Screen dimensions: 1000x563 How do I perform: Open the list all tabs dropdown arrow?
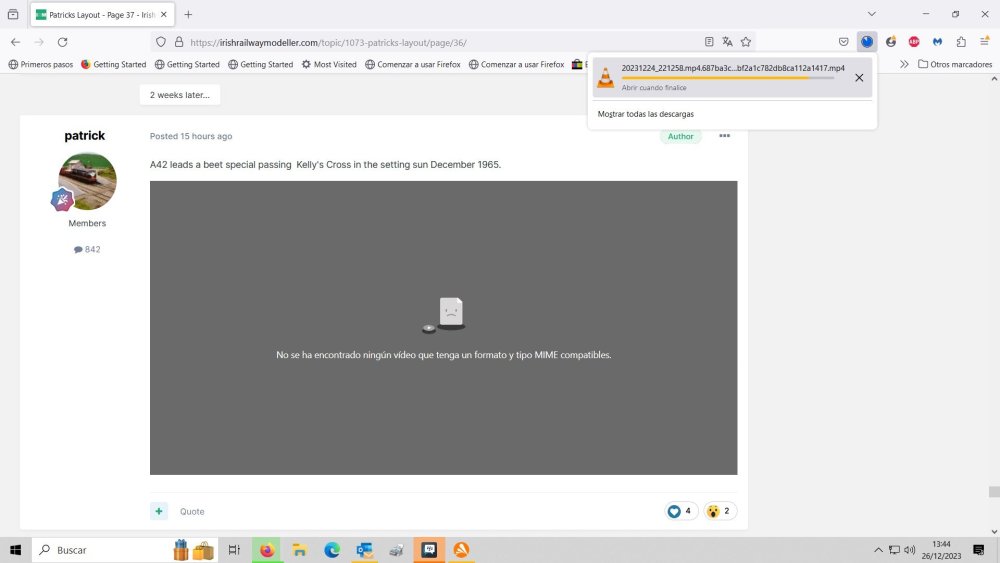pos(871,14)
